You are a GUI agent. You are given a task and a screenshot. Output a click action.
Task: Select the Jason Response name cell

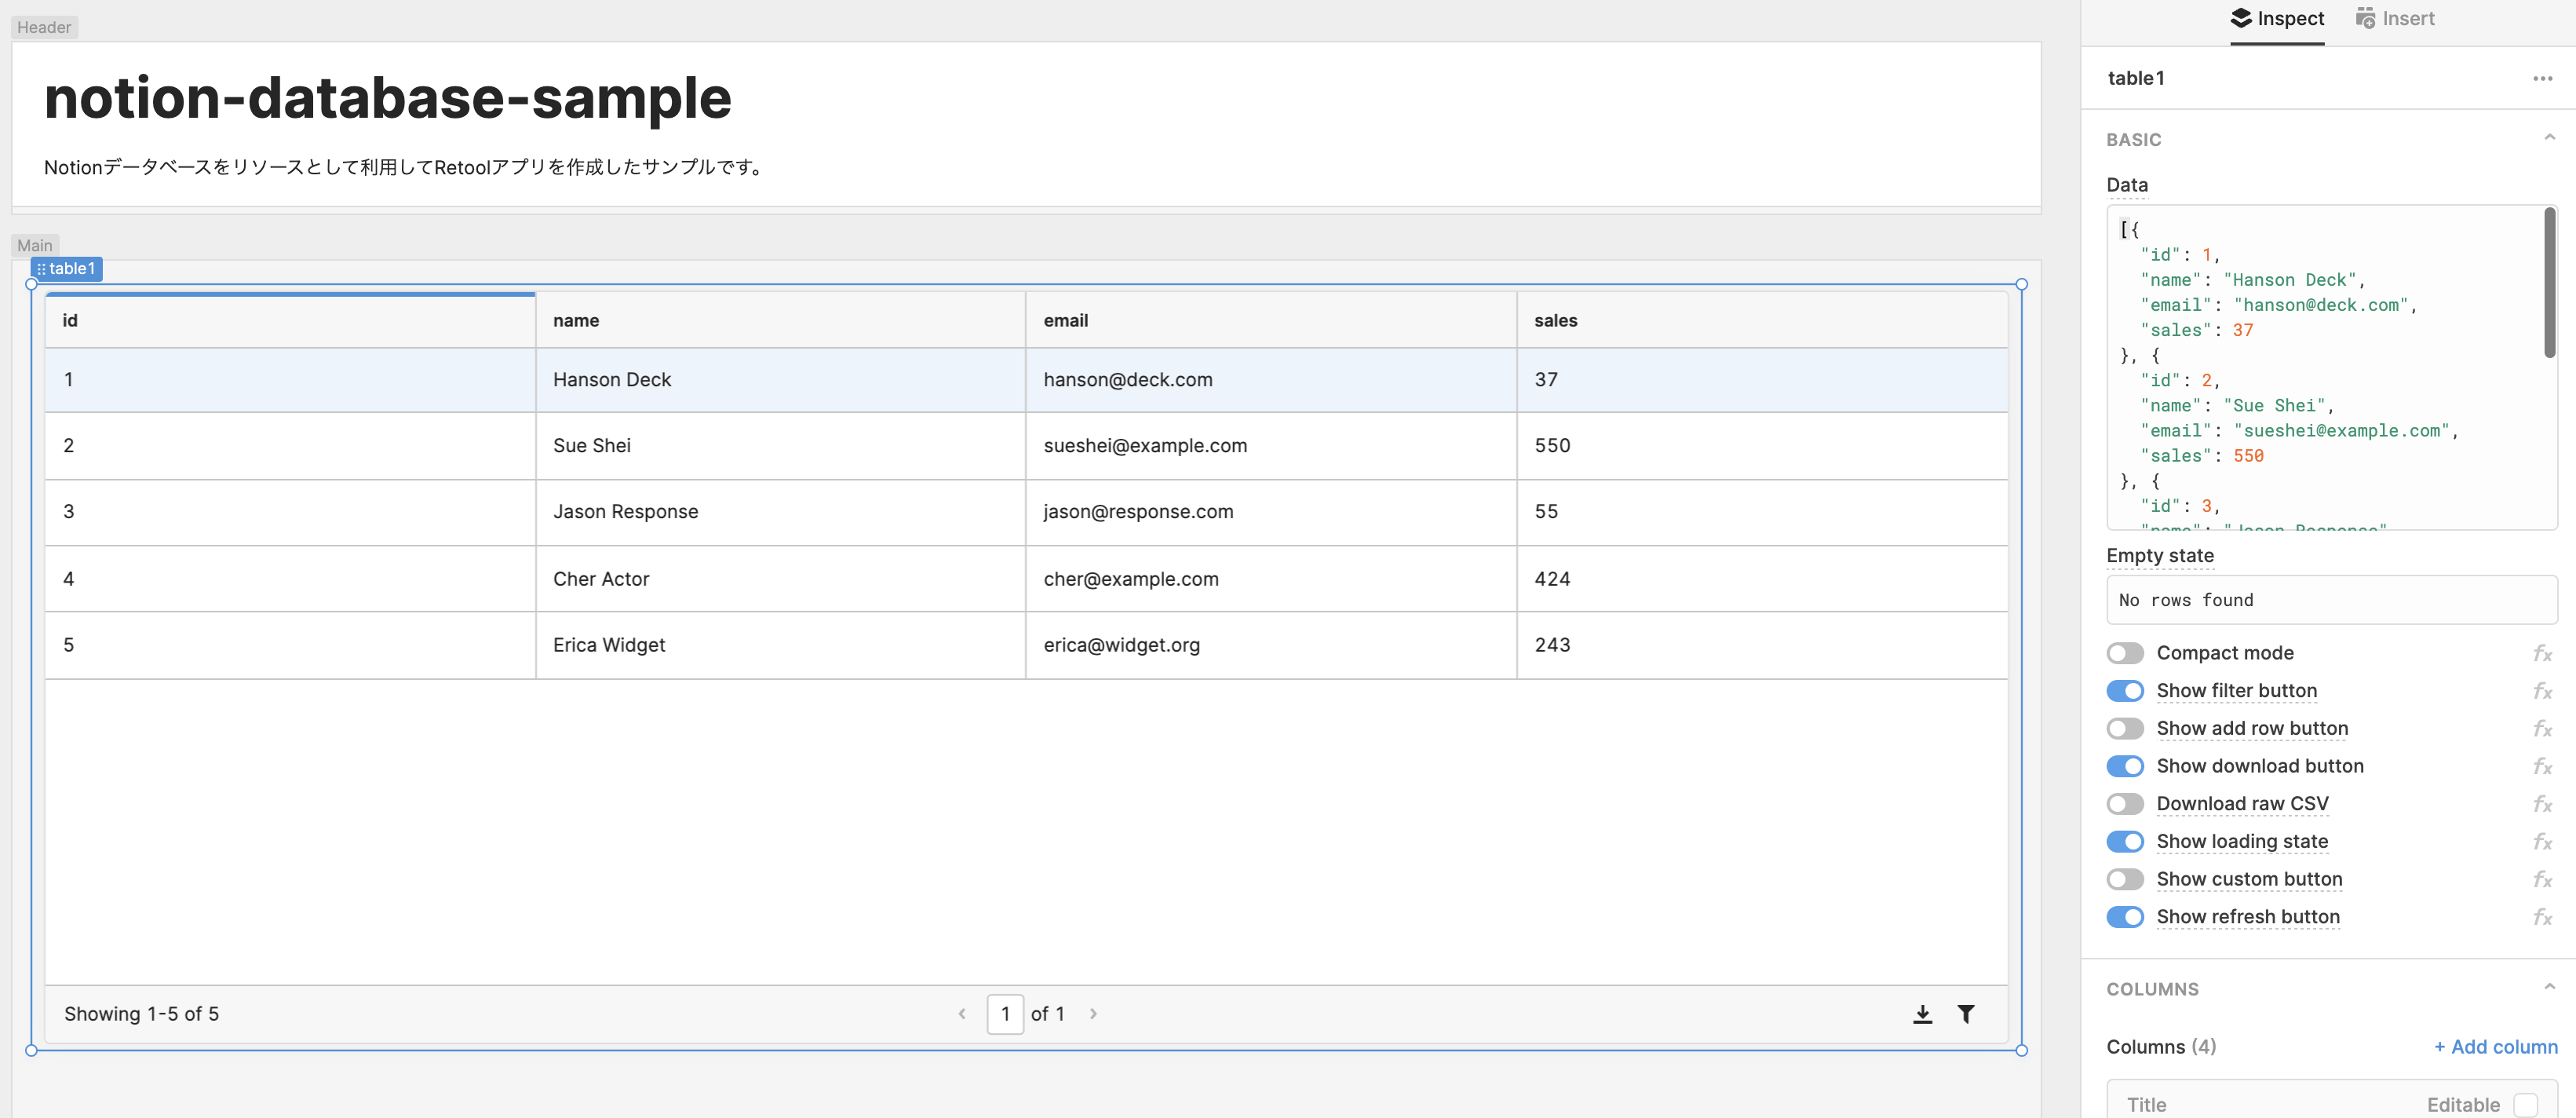pyautogui.click(x=780, y=512)
